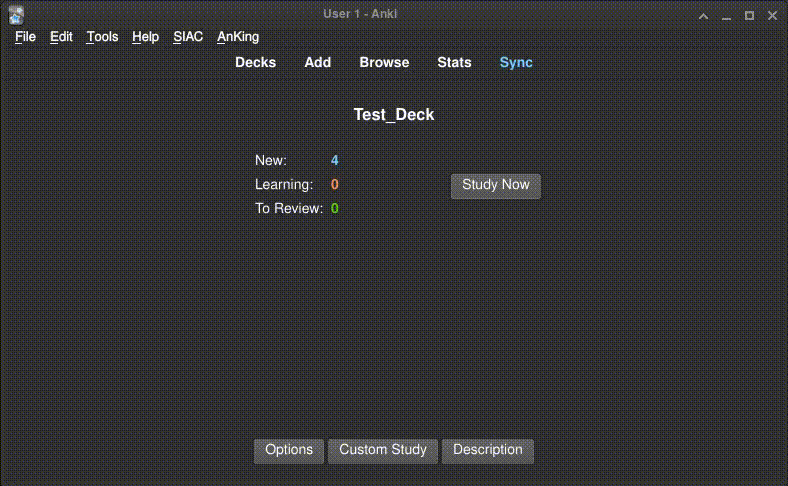
Task: Open the deck Description editor
Action: (x=487, y=450)
